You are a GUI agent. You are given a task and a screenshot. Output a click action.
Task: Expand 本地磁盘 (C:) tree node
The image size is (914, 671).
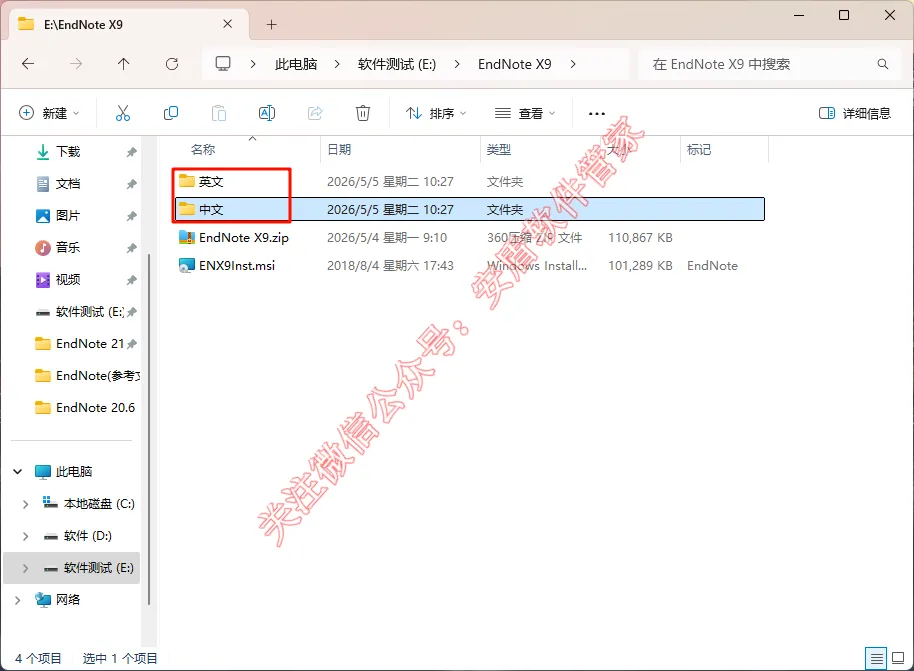(x=25, y=504)
